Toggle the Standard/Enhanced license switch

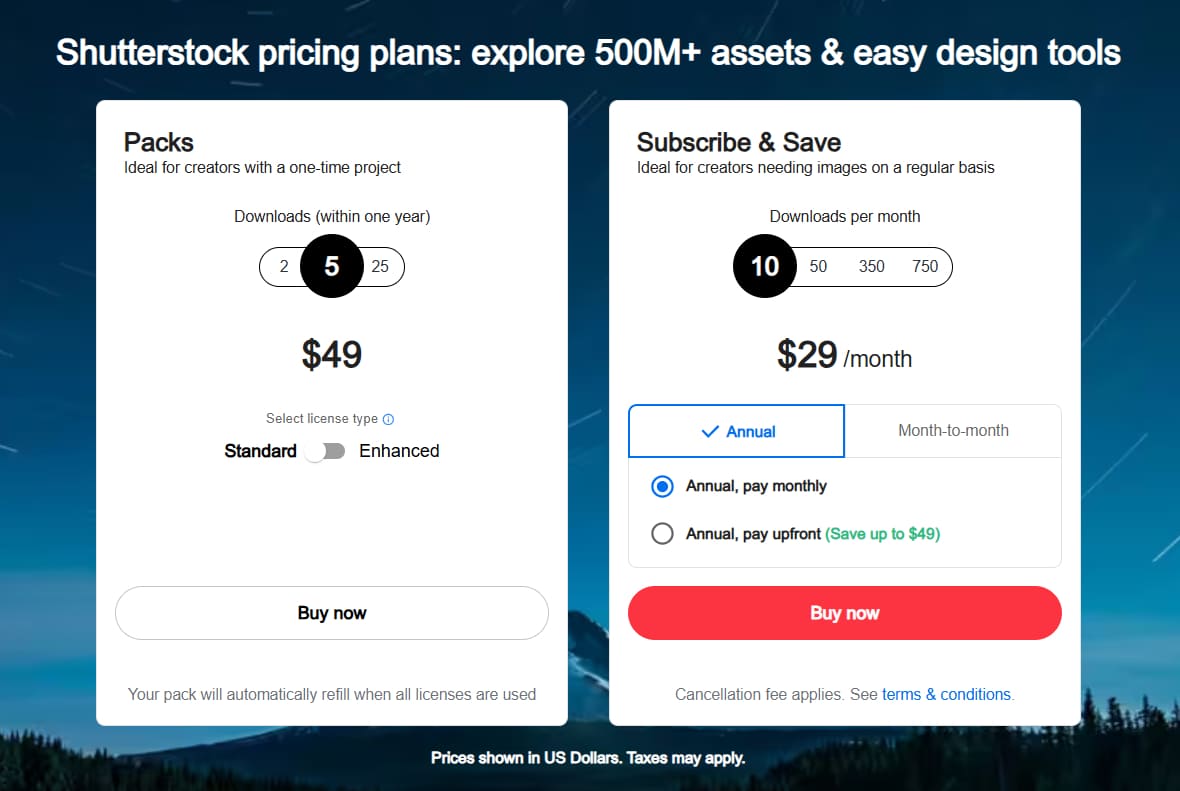click(326, 451)
